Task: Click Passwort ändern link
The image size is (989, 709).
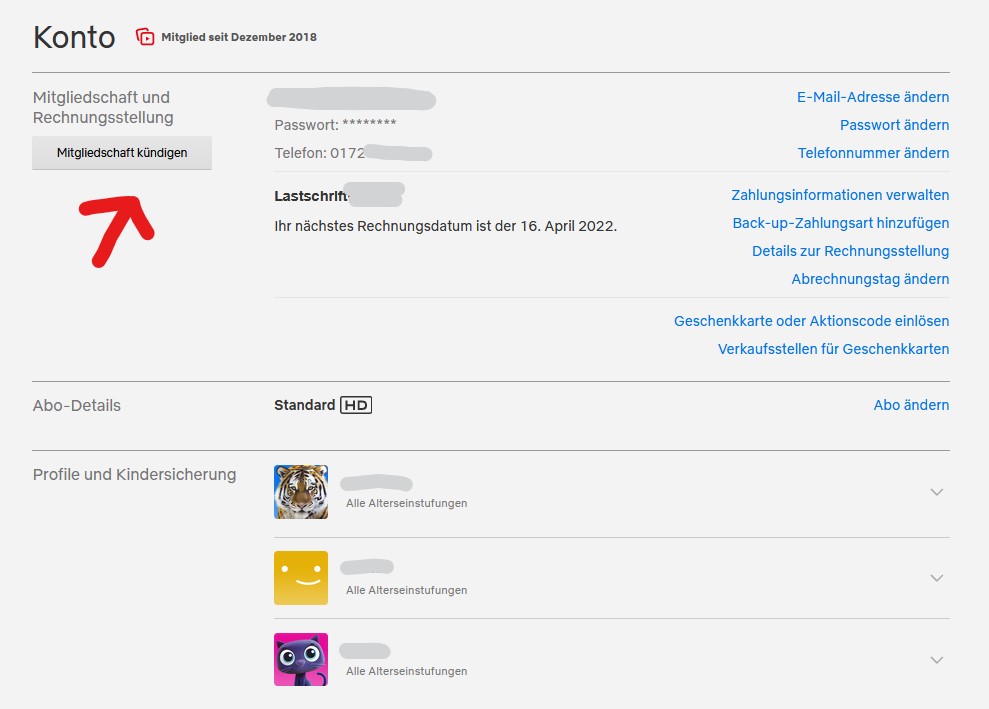Action: click(x=894, y=125)
